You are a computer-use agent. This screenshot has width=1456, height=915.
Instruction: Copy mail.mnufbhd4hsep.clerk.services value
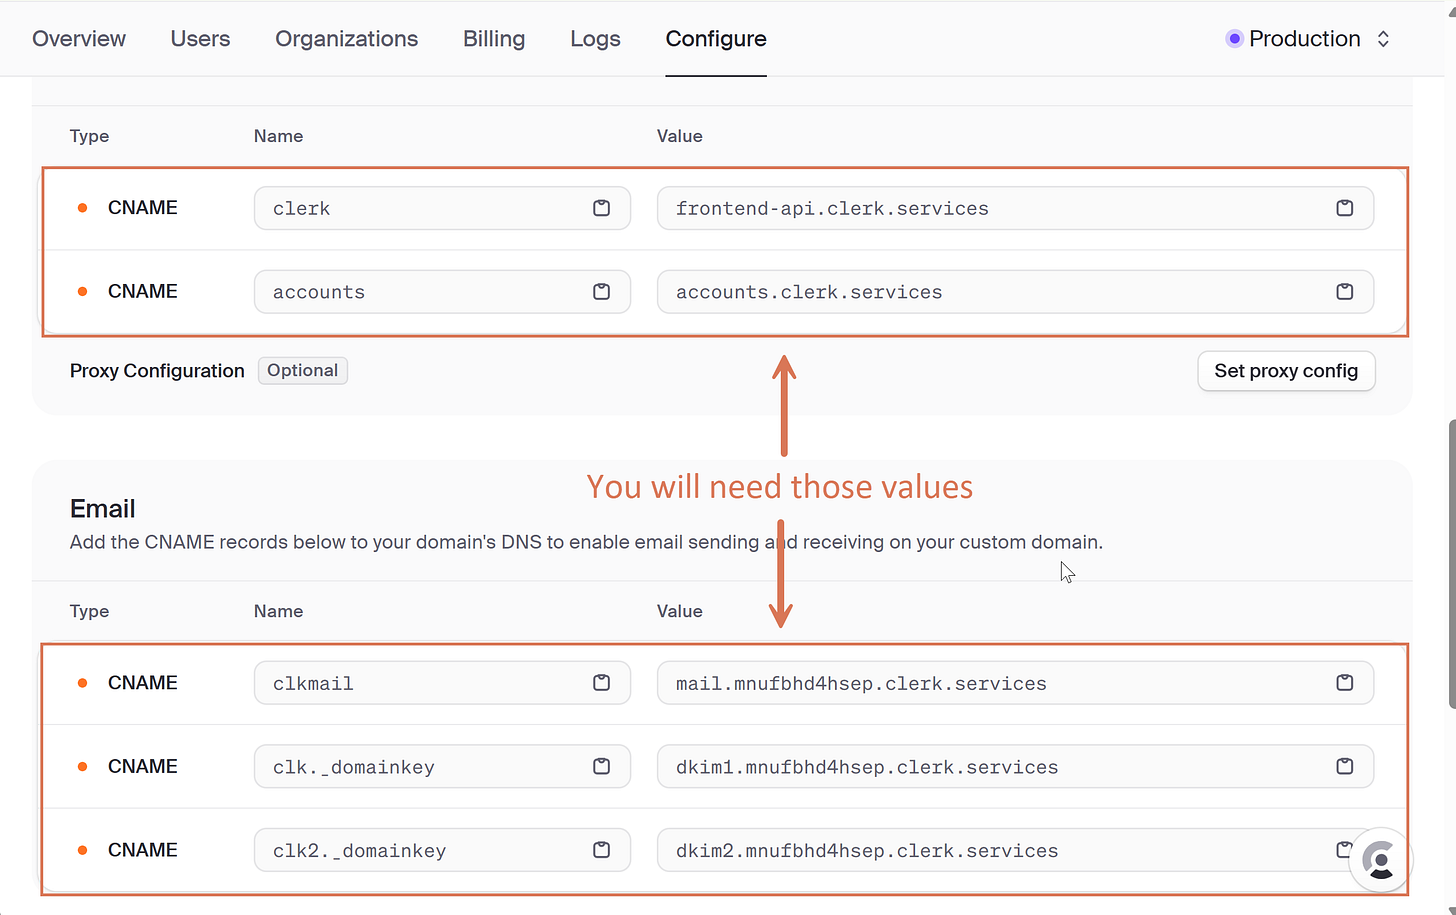tap(1344, 683)
